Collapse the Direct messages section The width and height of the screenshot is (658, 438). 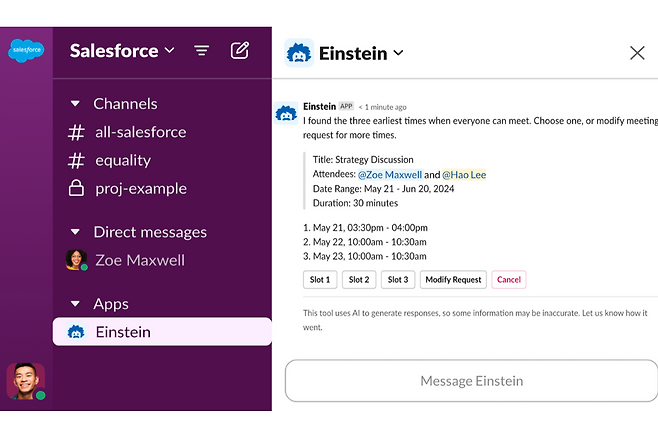(75, 232)
